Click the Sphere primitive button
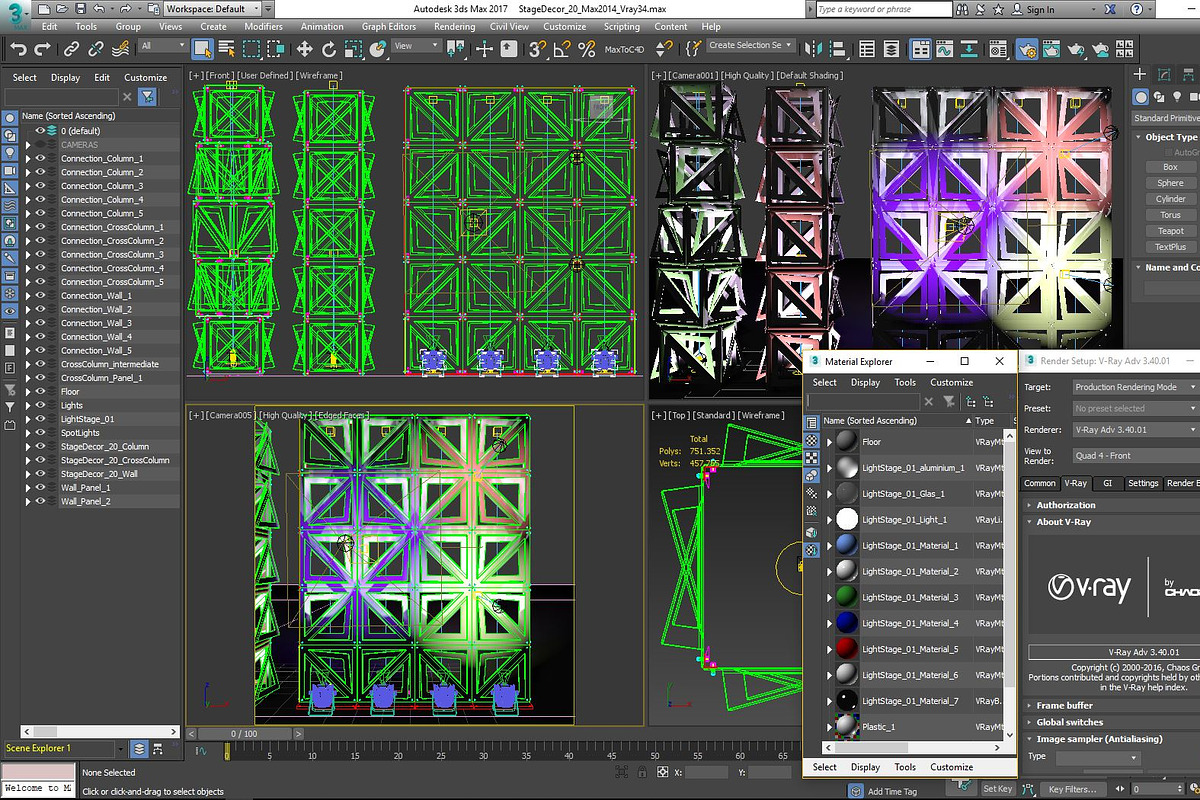This screenshot has height=800, width=1200. (x=1170, y=183)
